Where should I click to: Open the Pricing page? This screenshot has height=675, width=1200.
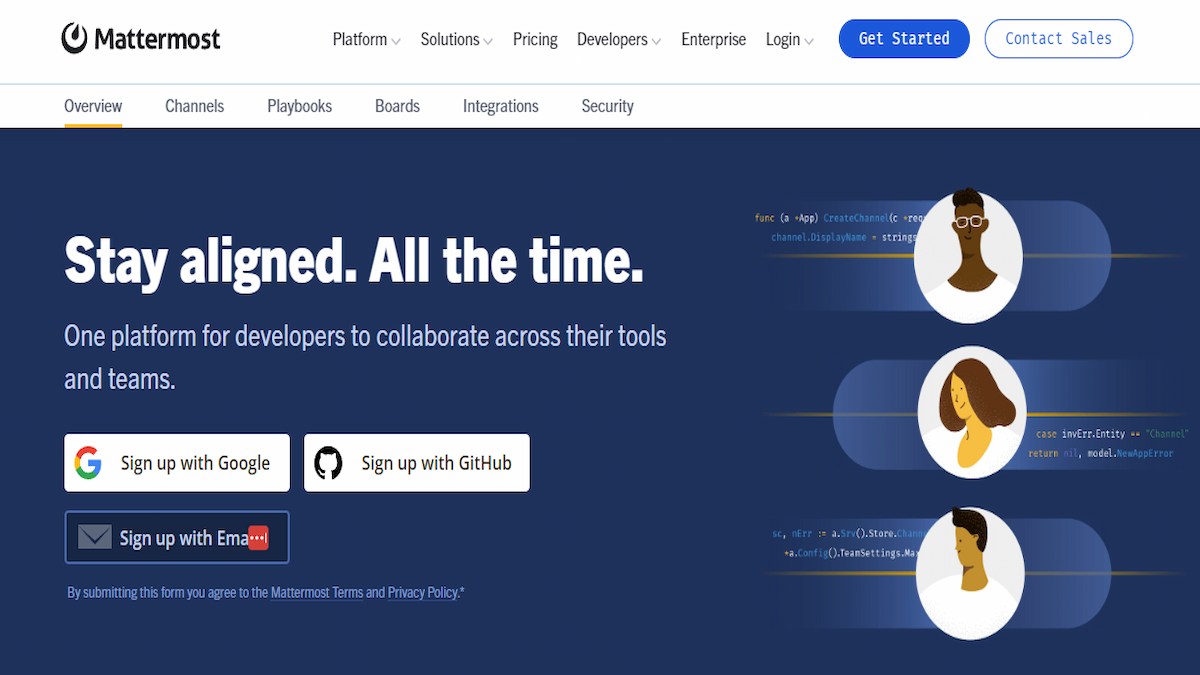[x=535, y=39]
